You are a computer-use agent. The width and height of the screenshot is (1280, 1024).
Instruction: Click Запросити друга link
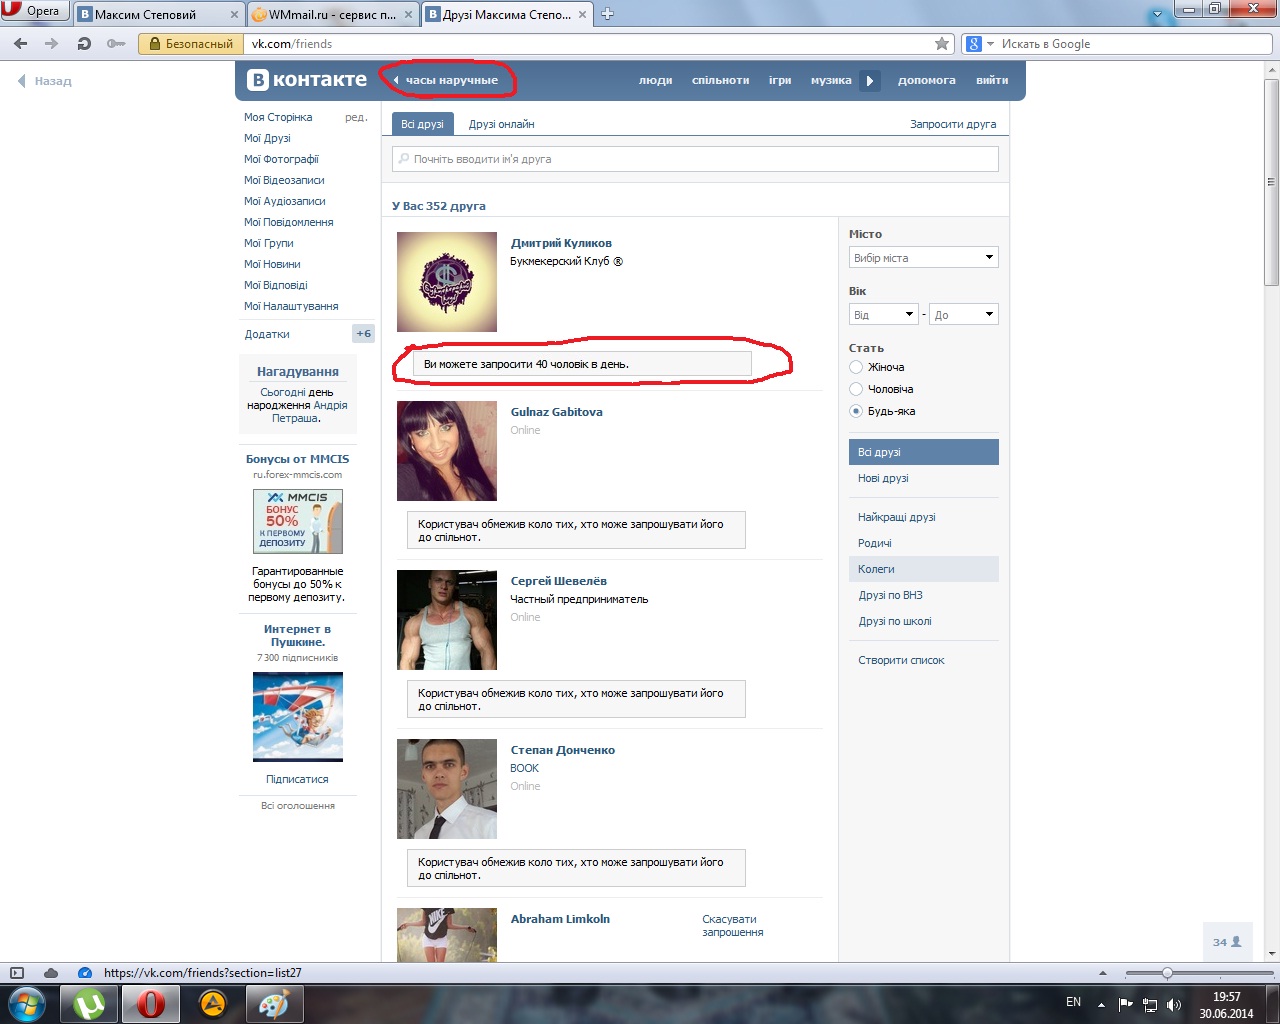click(x=953, y=124)
